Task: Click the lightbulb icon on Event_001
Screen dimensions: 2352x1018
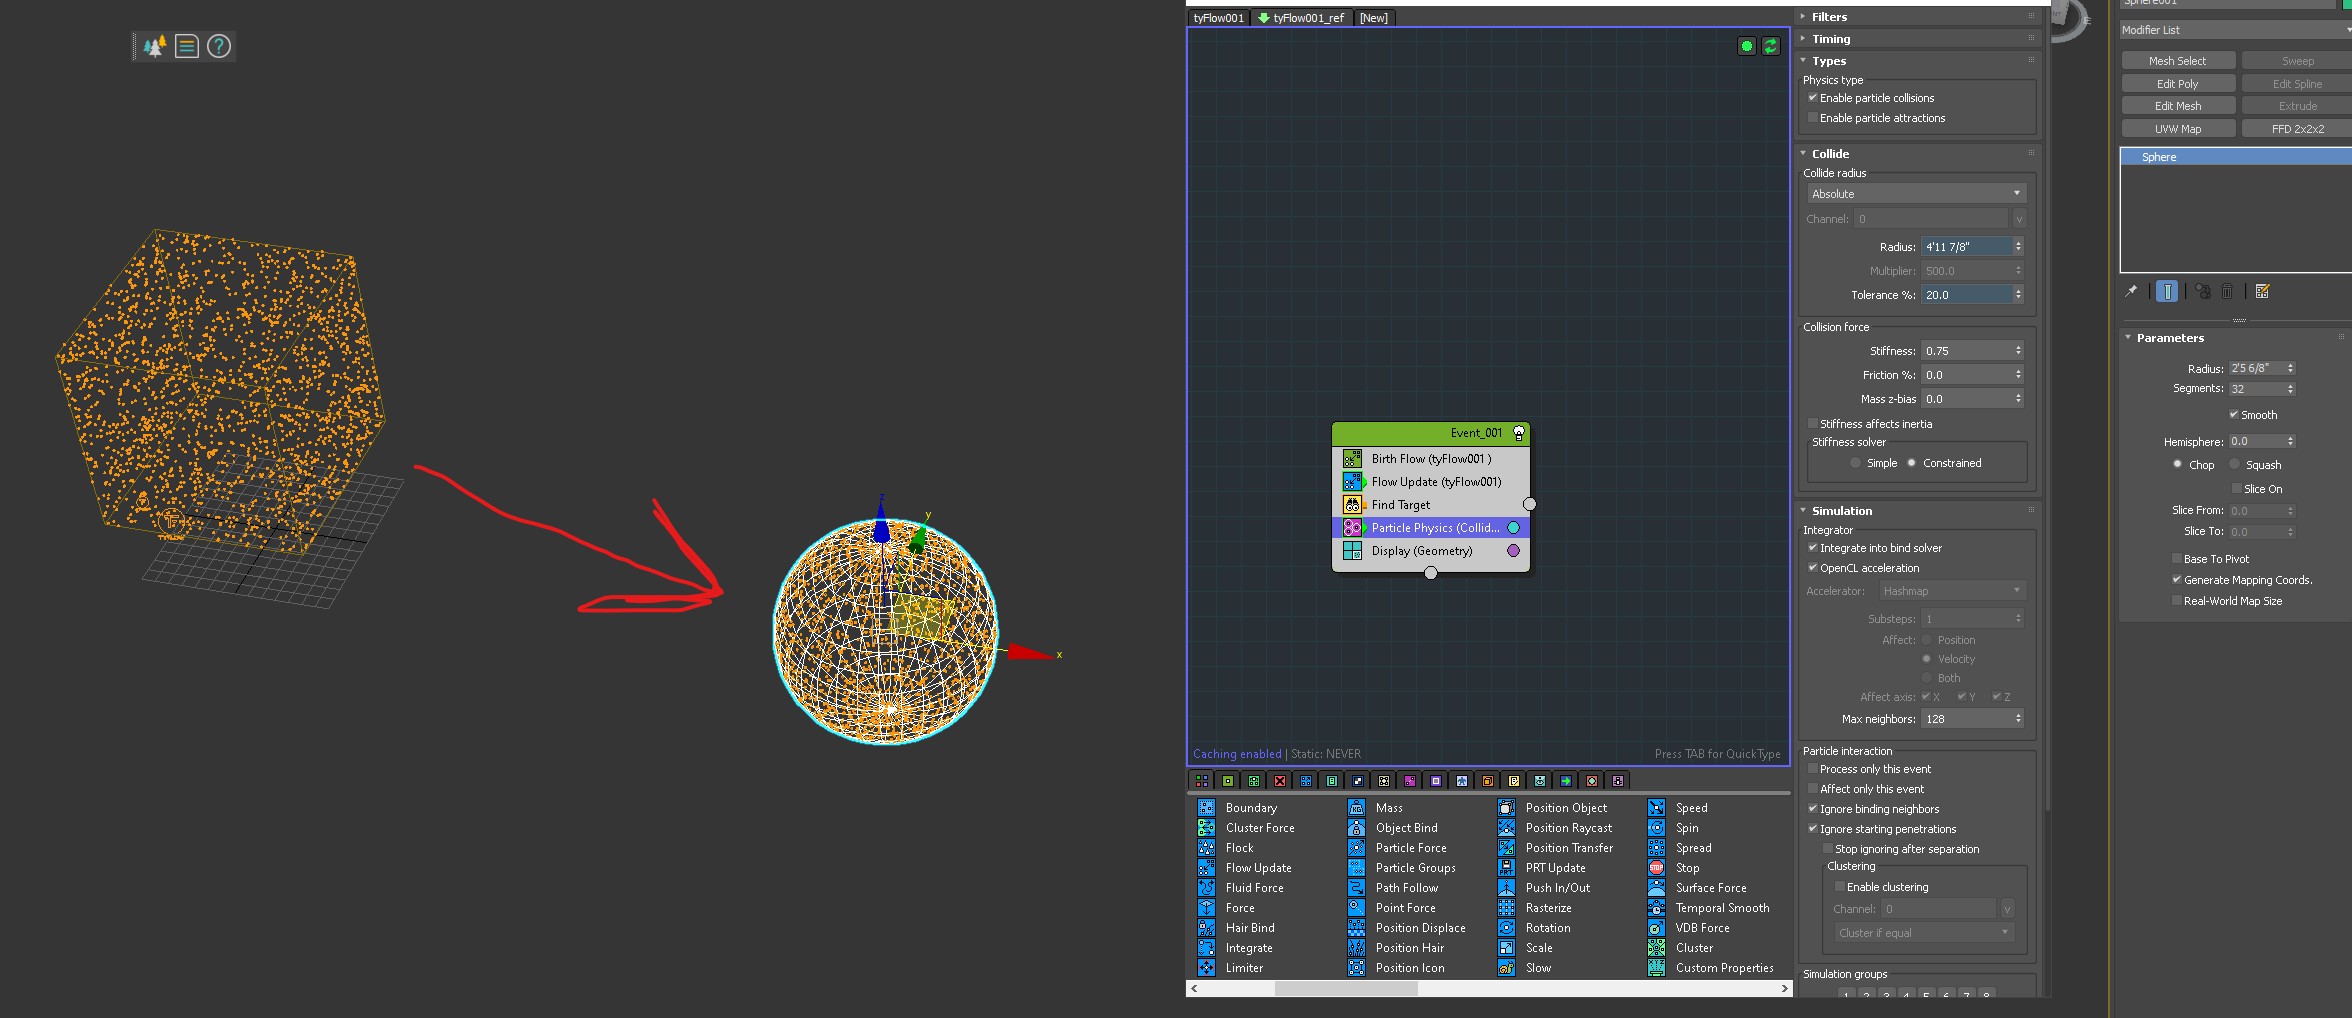Action: click(1519, 433)
